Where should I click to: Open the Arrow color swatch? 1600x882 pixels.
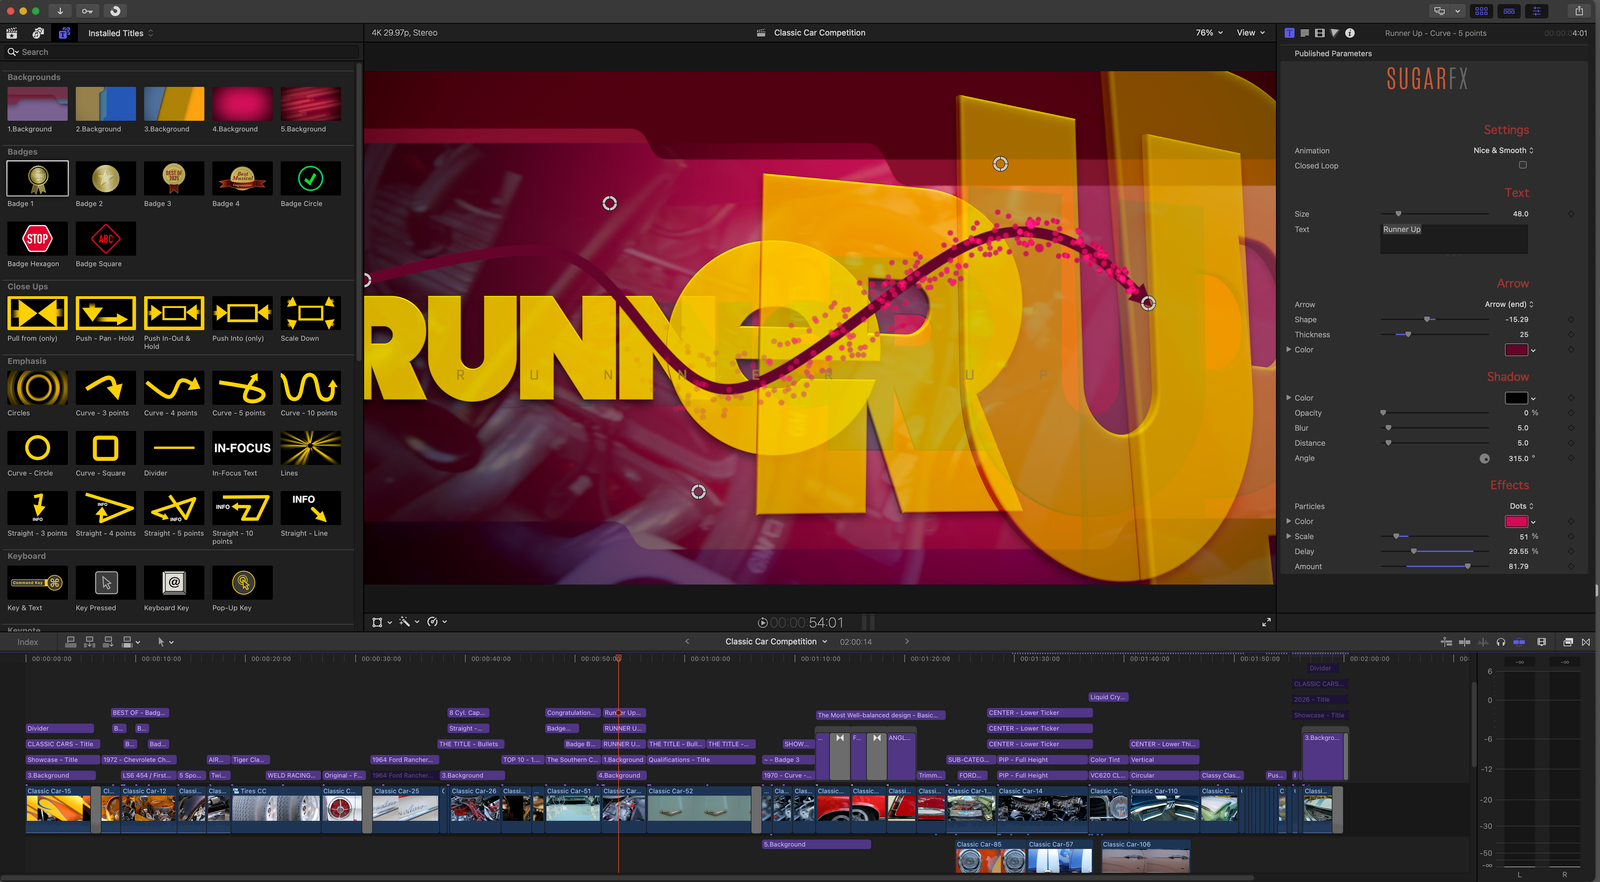coord(1516,350)
